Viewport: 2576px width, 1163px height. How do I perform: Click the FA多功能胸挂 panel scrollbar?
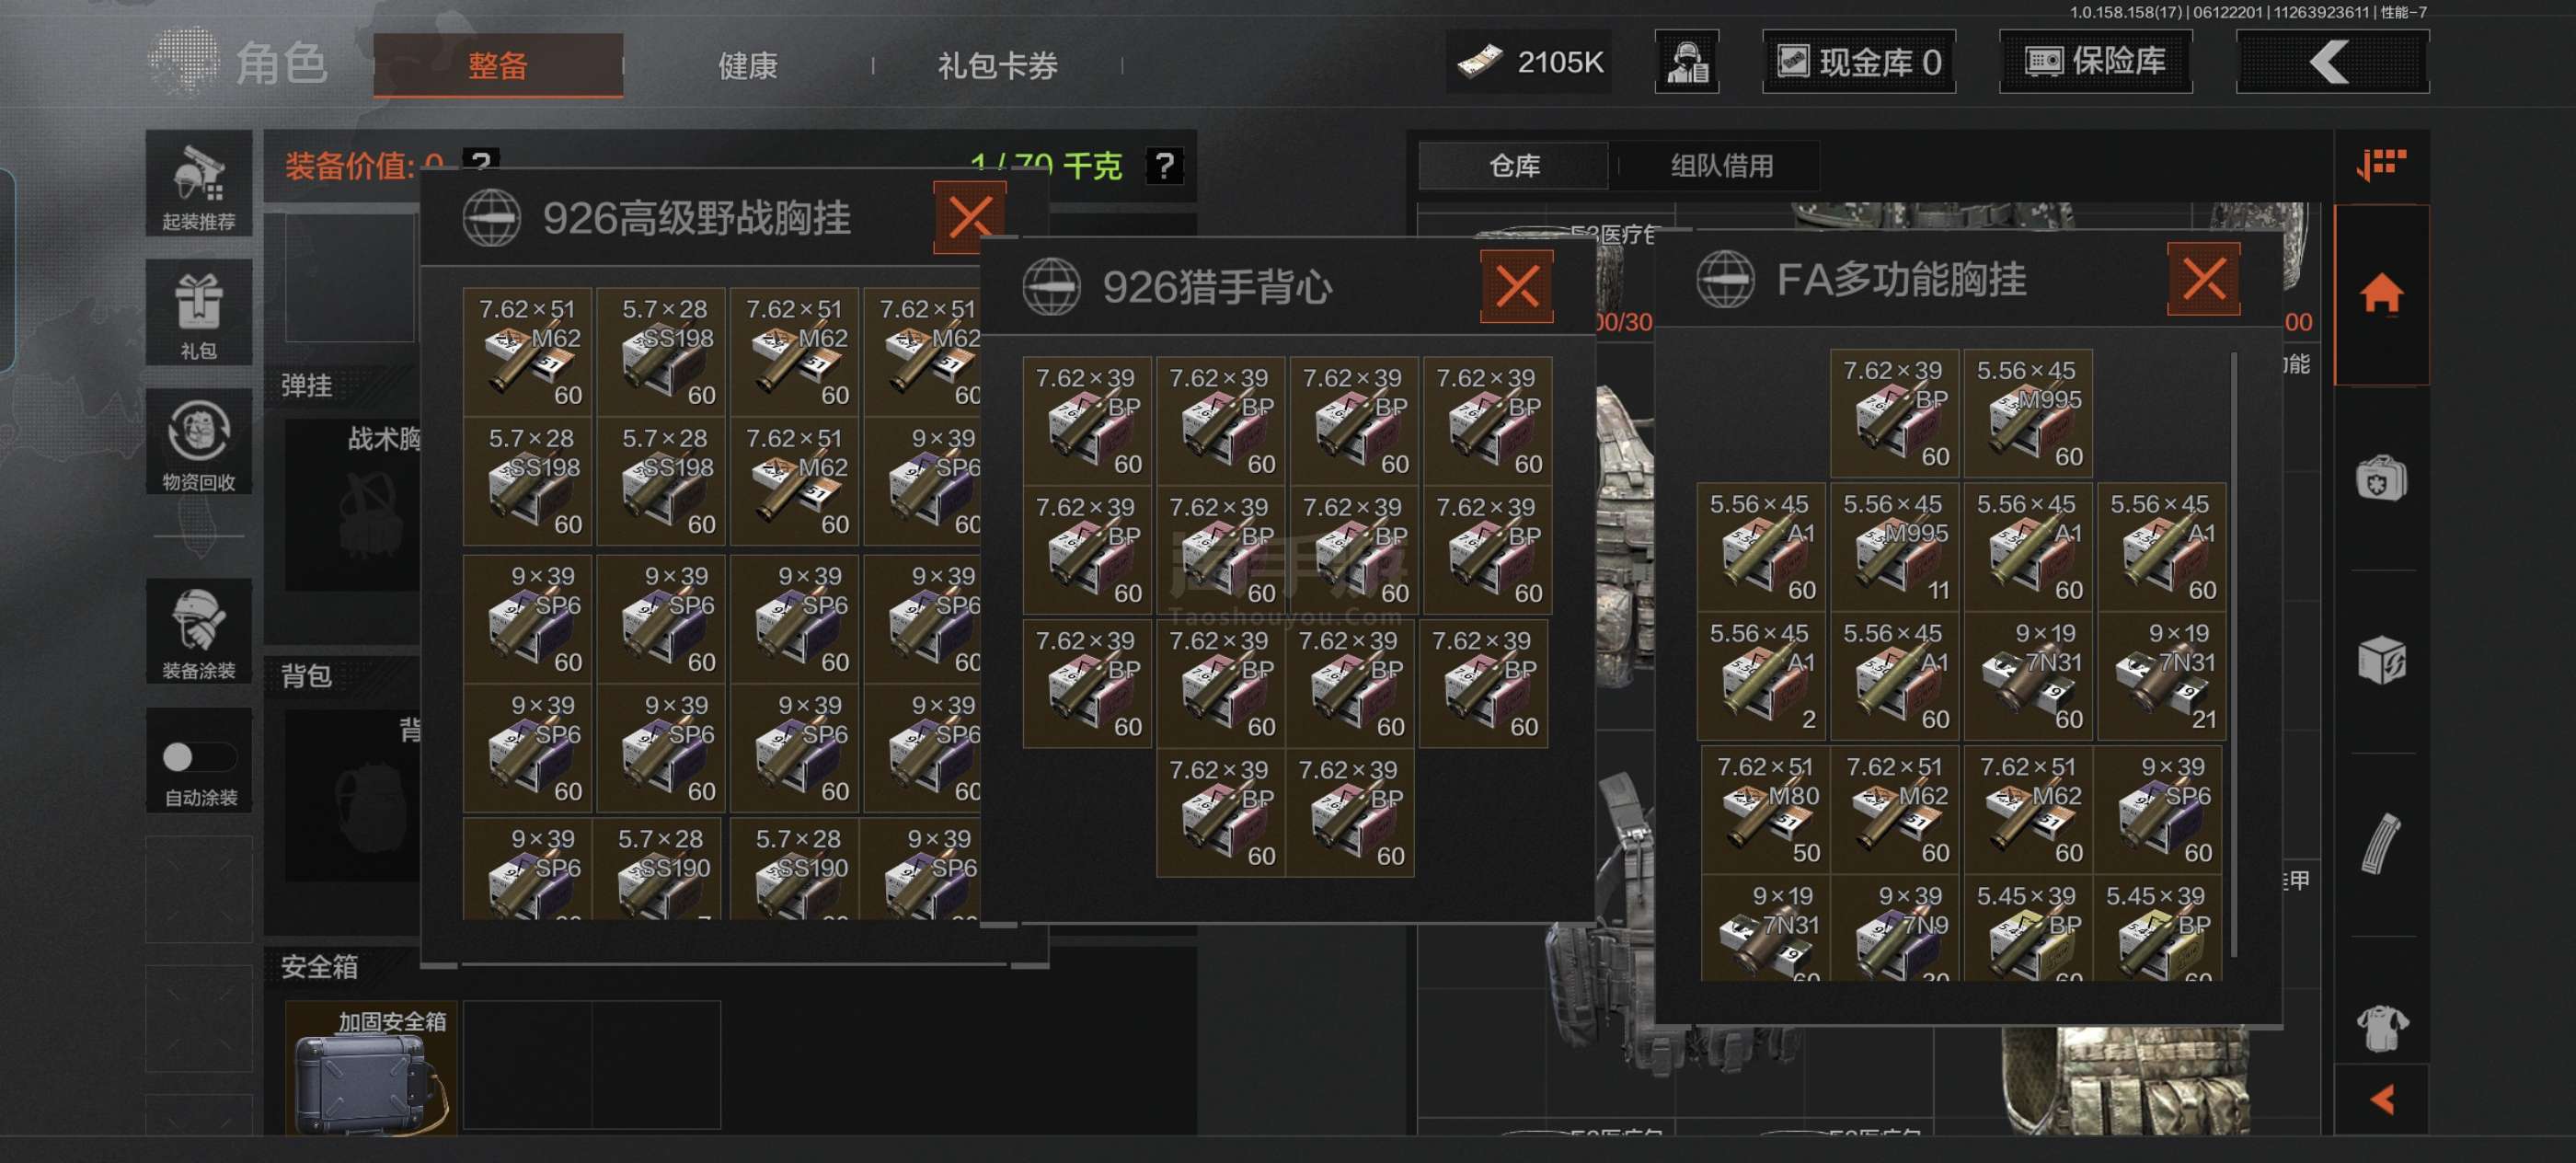2234,655
